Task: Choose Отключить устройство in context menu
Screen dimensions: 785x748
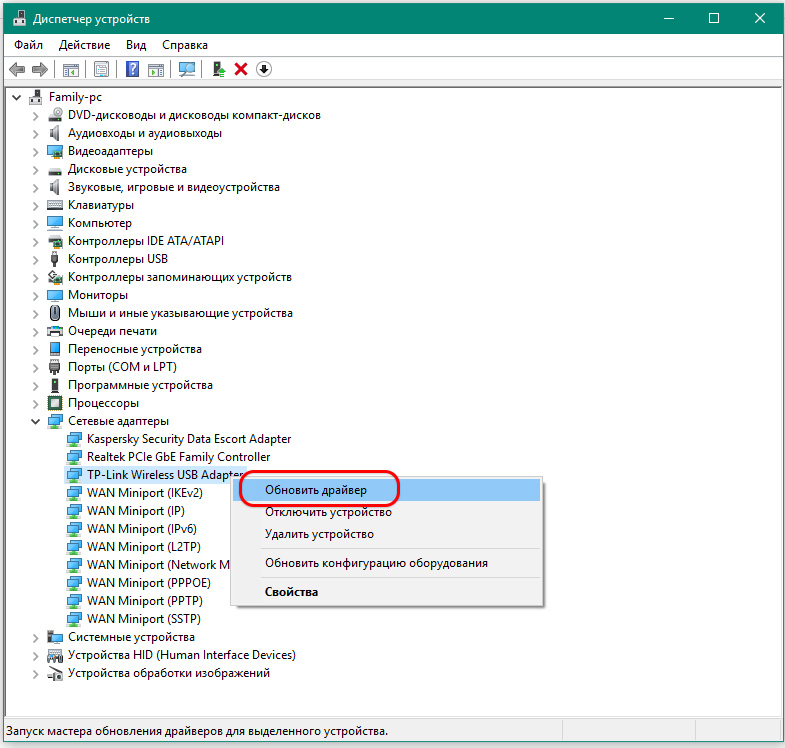Action: click(387, 512)
